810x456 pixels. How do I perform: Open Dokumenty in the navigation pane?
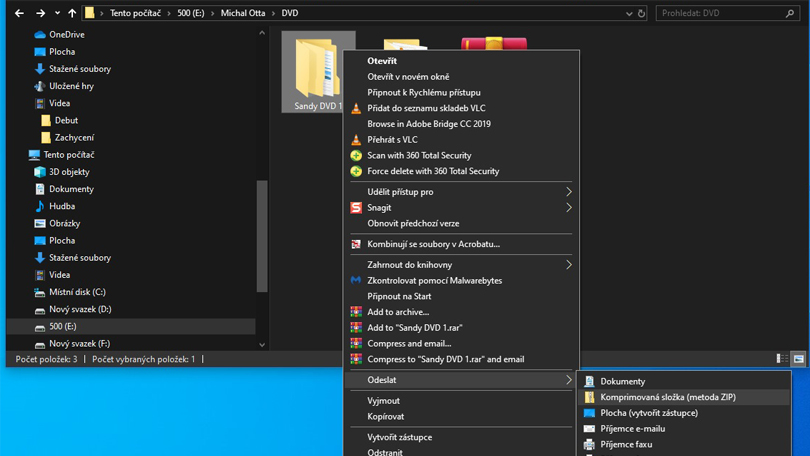[71, 189]
